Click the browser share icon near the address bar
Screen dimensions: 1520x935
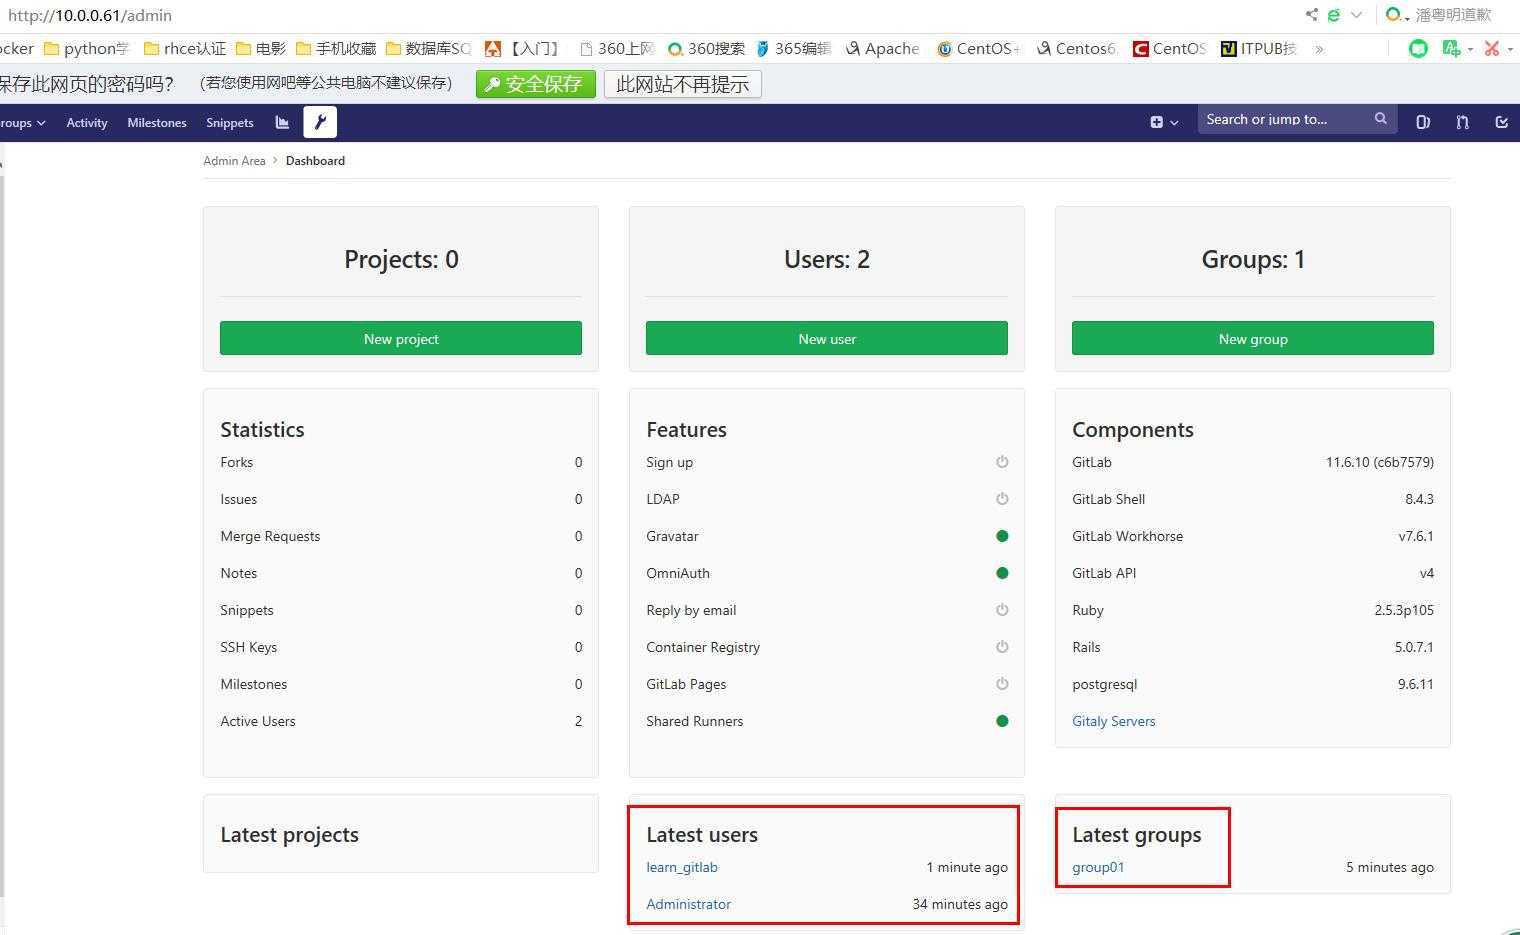(x=1311, y=15)
